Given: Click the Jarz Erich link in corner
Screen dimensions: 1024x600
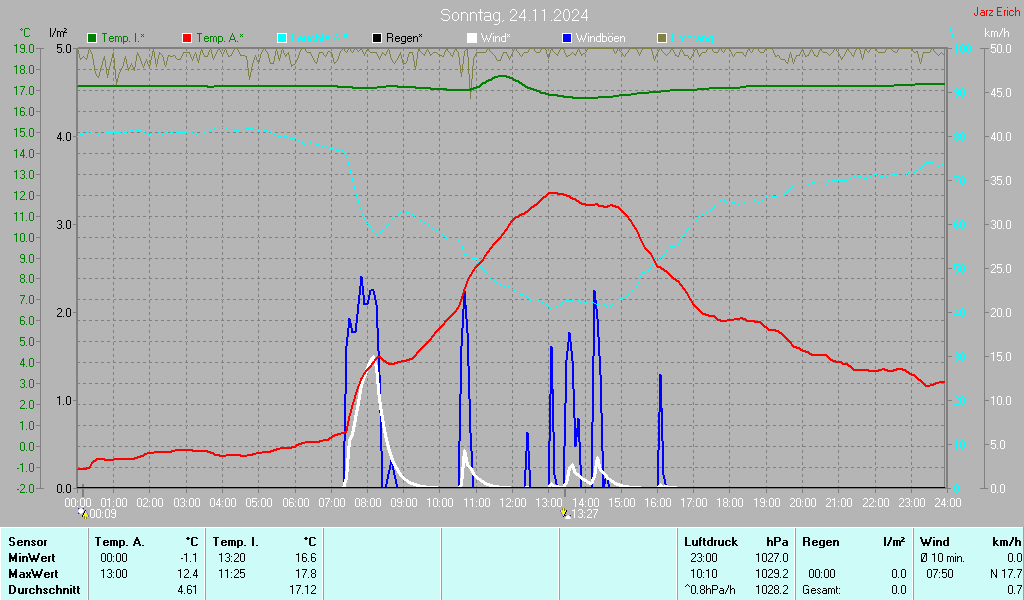Looking at the screenshot, I should 996,13.
